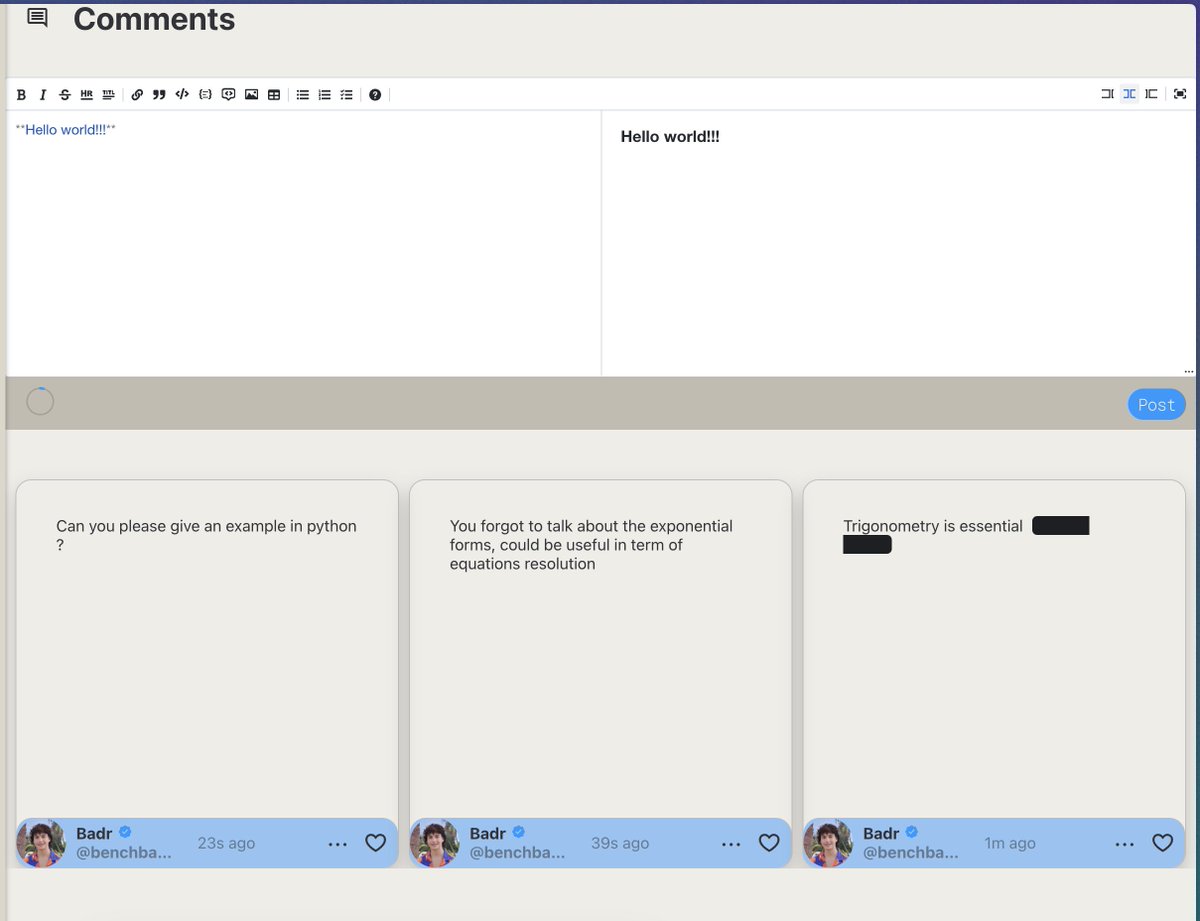Image resolution: width=1200 pixels, height=921 pixels.
Task: Switch to editor-only view mode
Action: 1107,94
